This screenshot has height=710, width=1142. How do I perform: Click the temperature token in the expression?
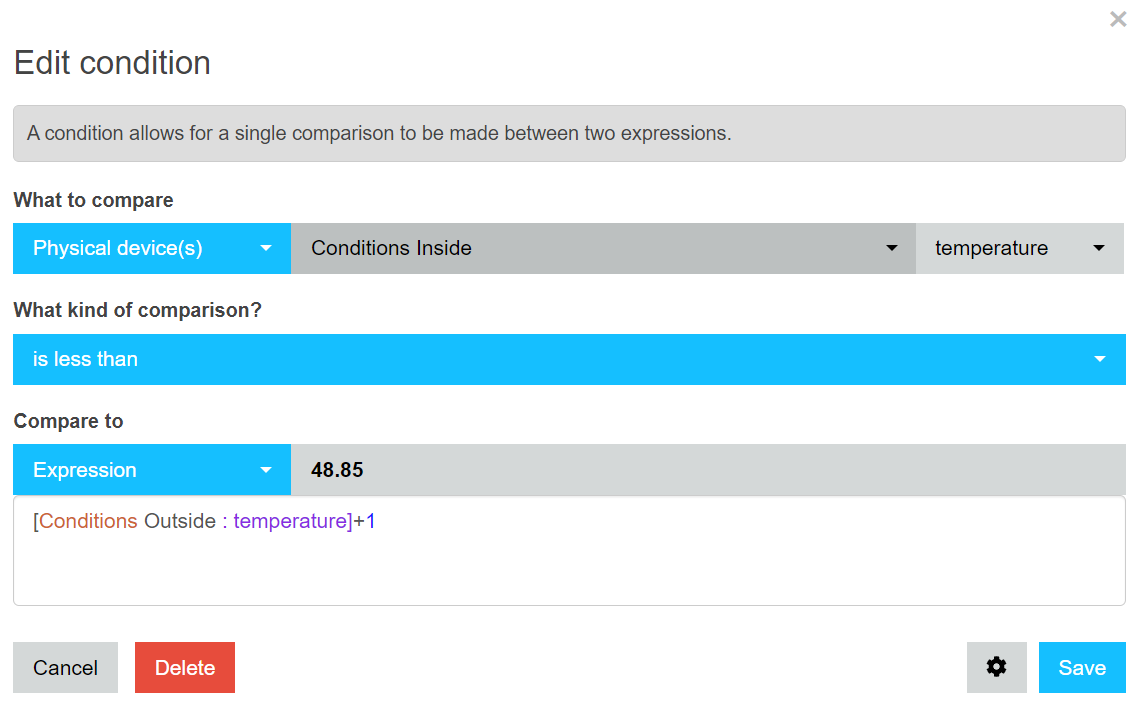[289, 520]
